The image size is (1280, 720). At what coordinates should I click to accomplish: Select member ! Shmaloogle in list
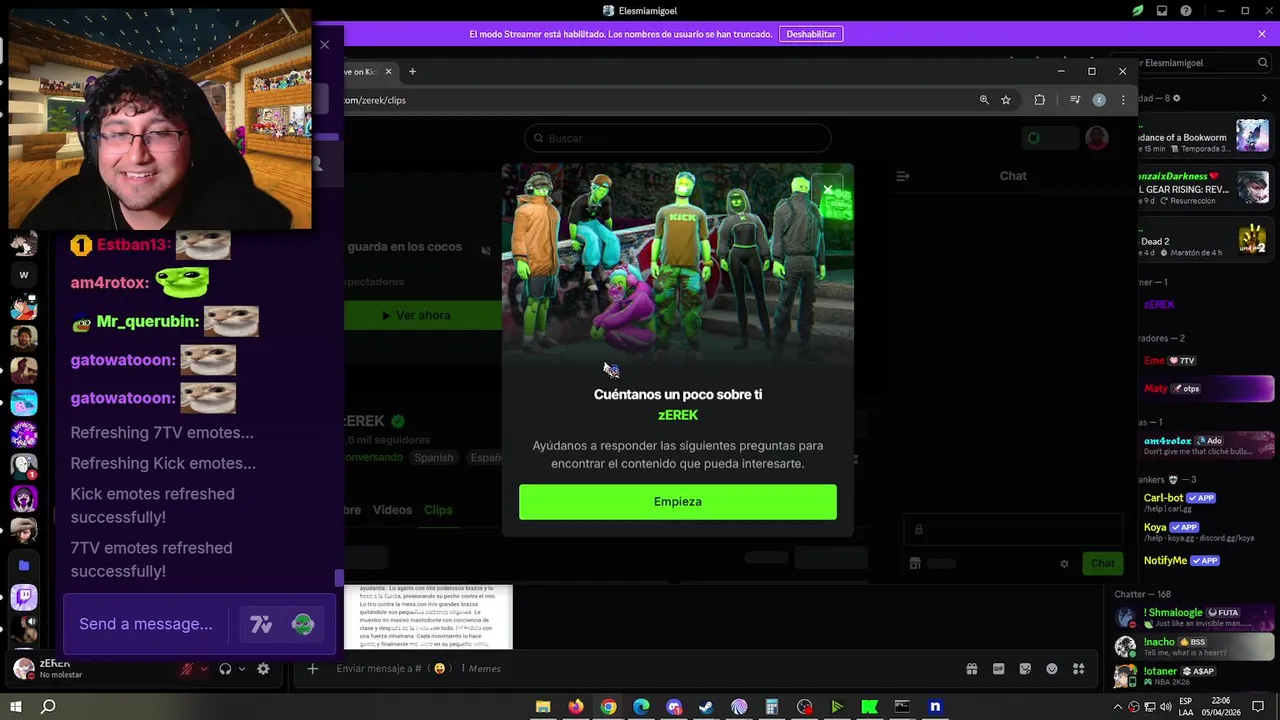pos(1195,618)
